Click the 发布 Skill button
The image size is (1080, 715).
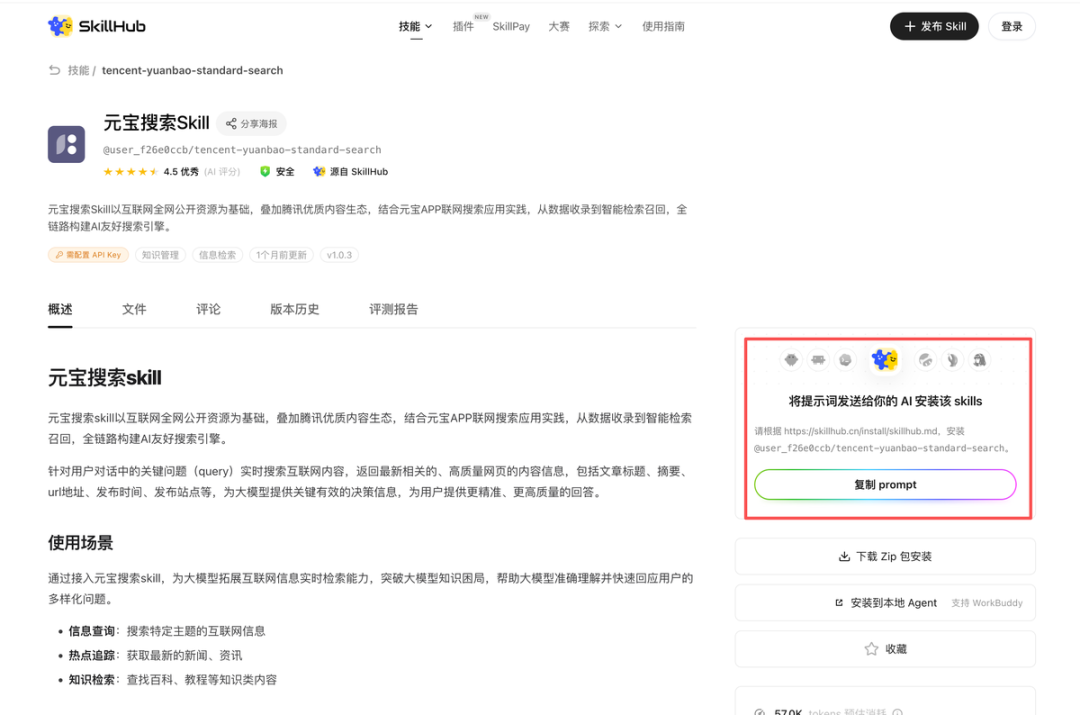click(934, 26)
